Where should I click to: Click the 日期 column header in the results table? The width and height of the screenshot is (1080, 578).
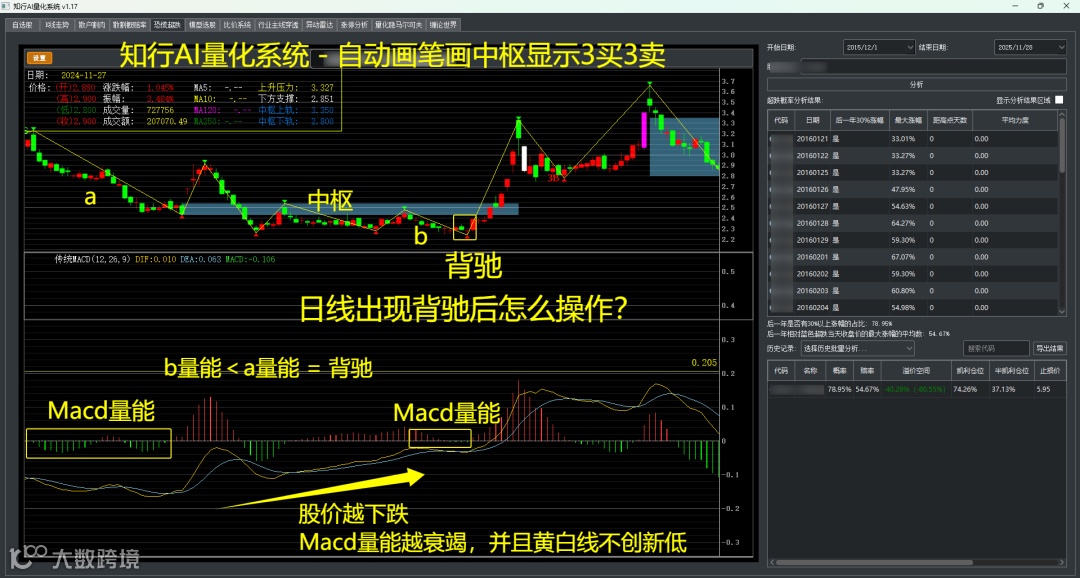point(812,120)
